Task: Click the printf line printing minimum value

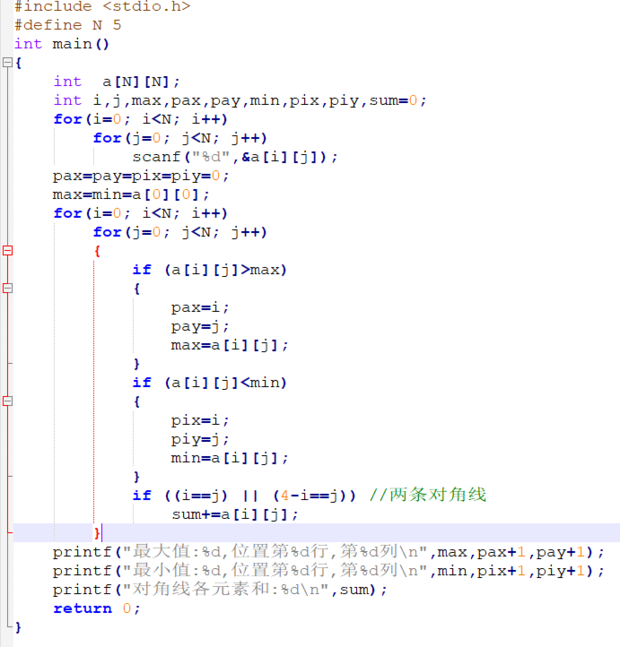Action: pos(328,571)
